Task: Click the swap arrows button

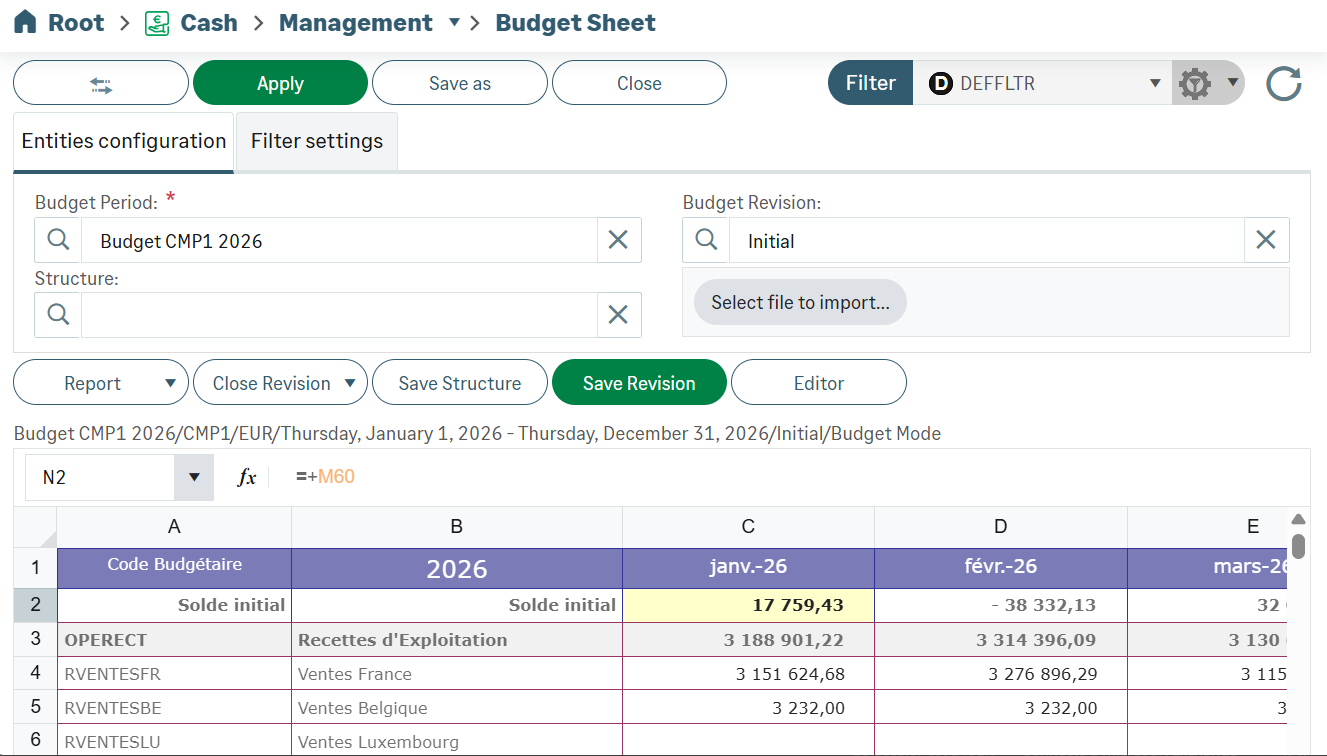Action: (x=101, y=84)
